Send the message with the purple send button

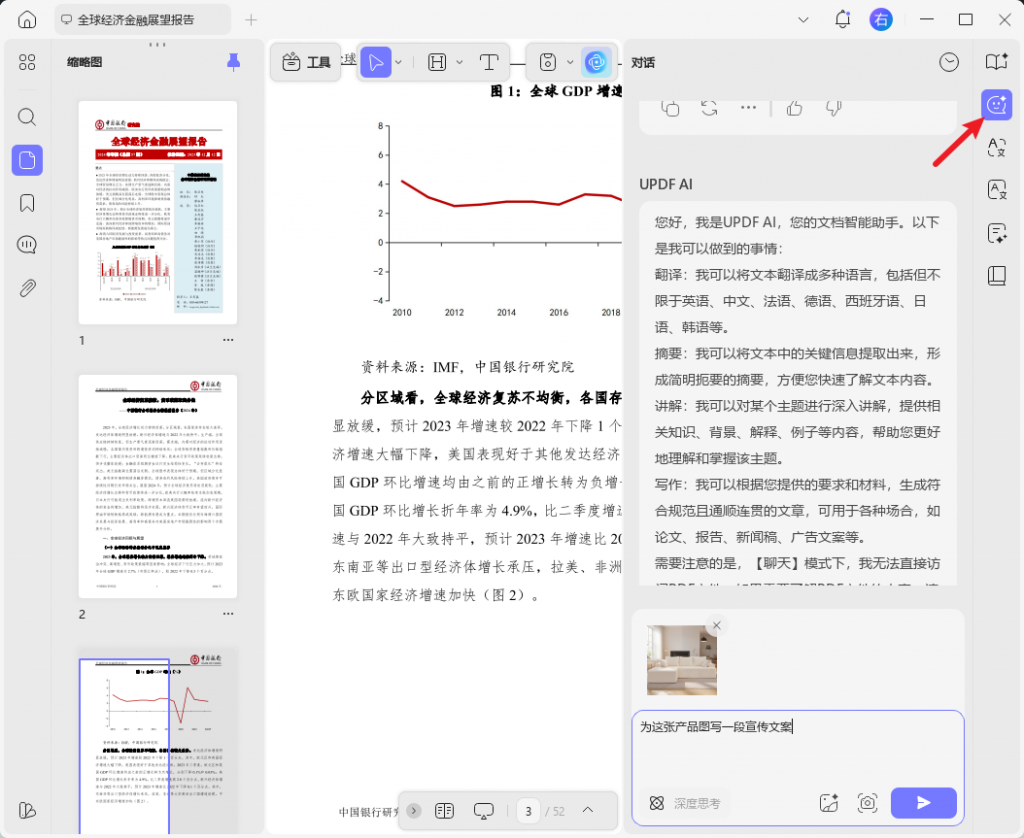(923, 802)
